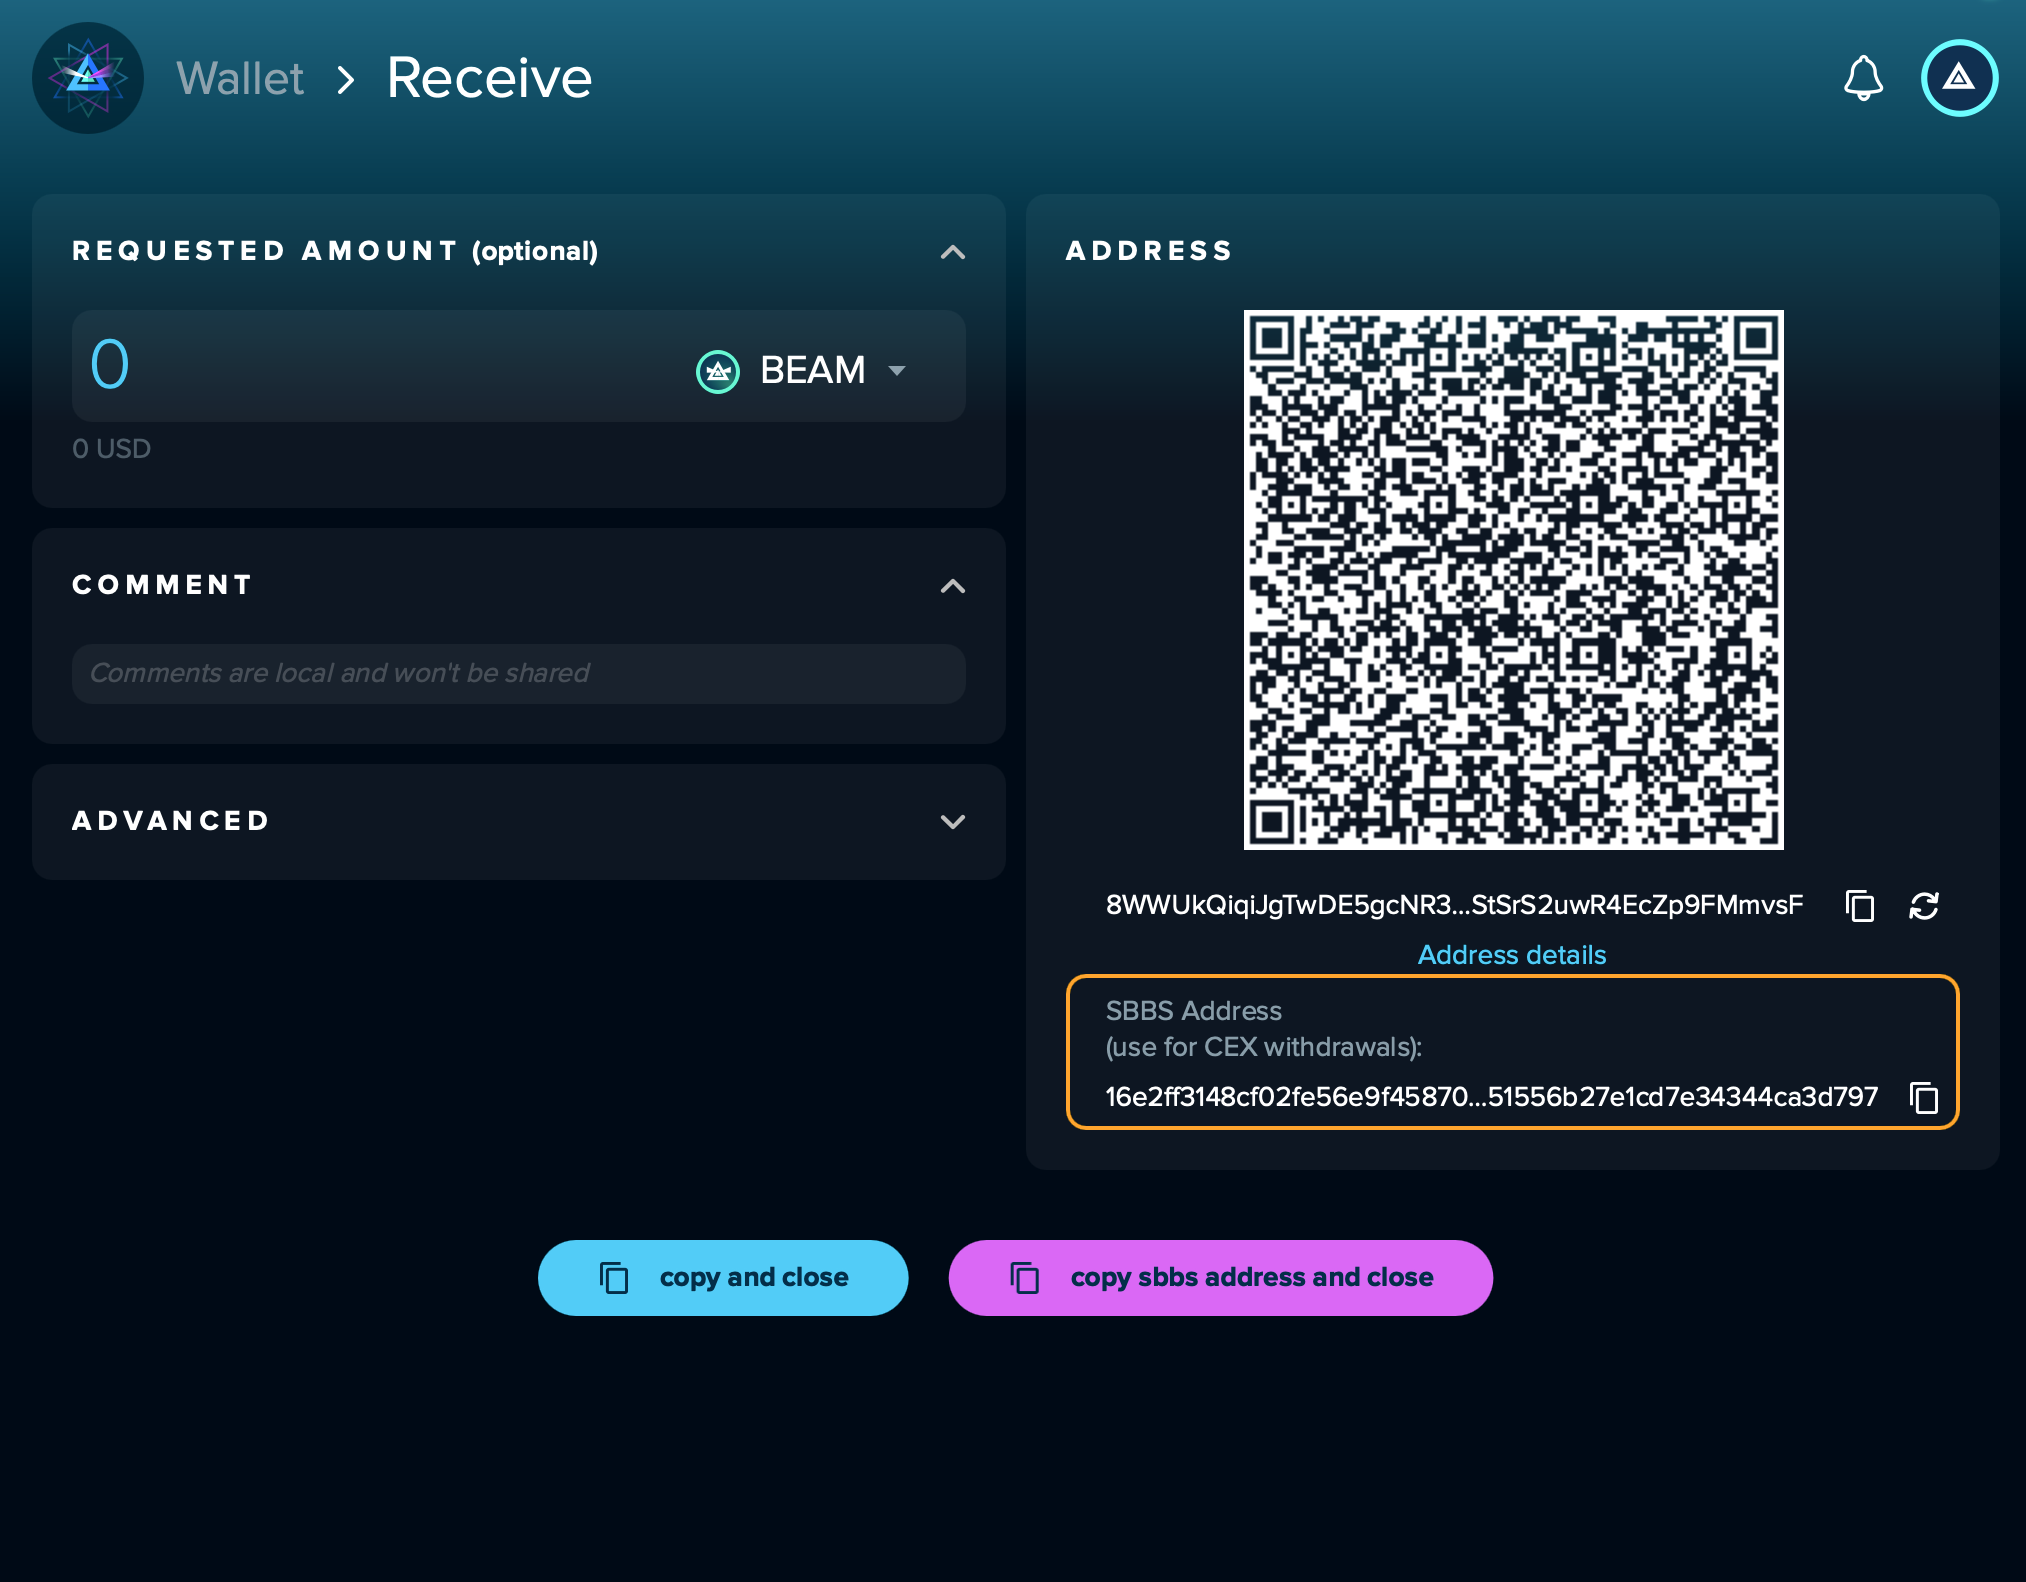Image resolution: width=2026 pixels, height=1582 pixels.
Task: Regenerate the address with refresh icon
Action: tap(1923, 906)
